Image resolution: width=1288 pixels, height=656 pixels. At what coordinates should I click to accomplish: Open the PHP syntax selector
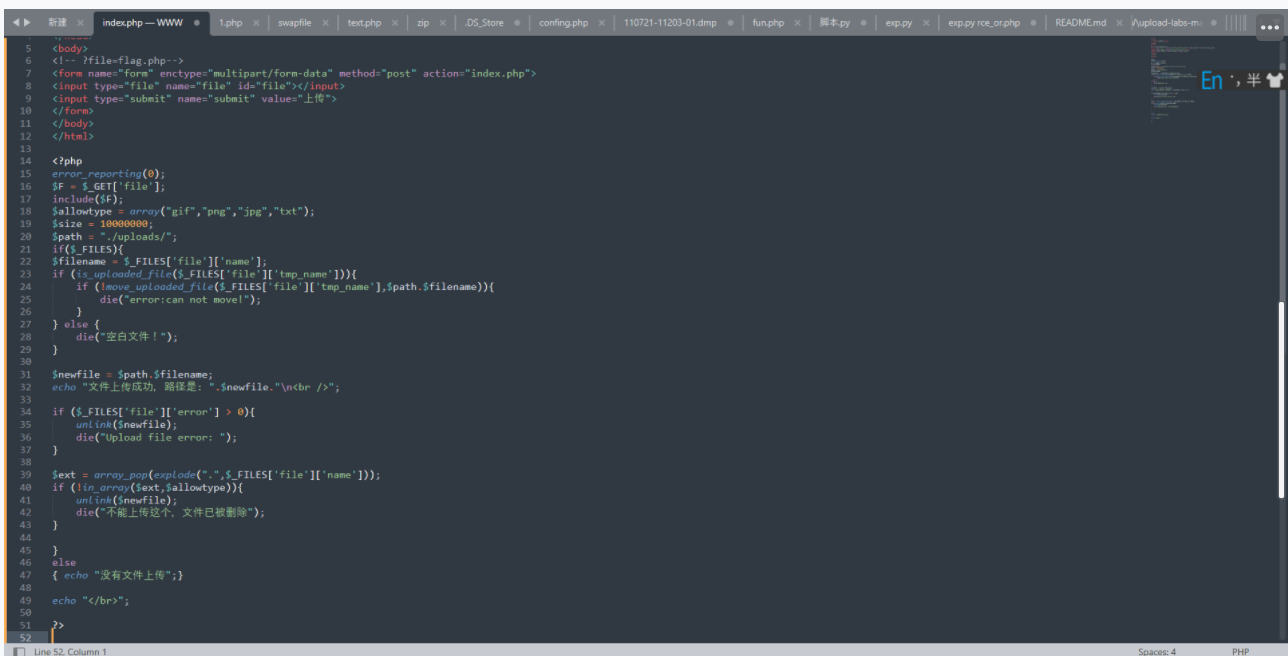pos(1240,651)
